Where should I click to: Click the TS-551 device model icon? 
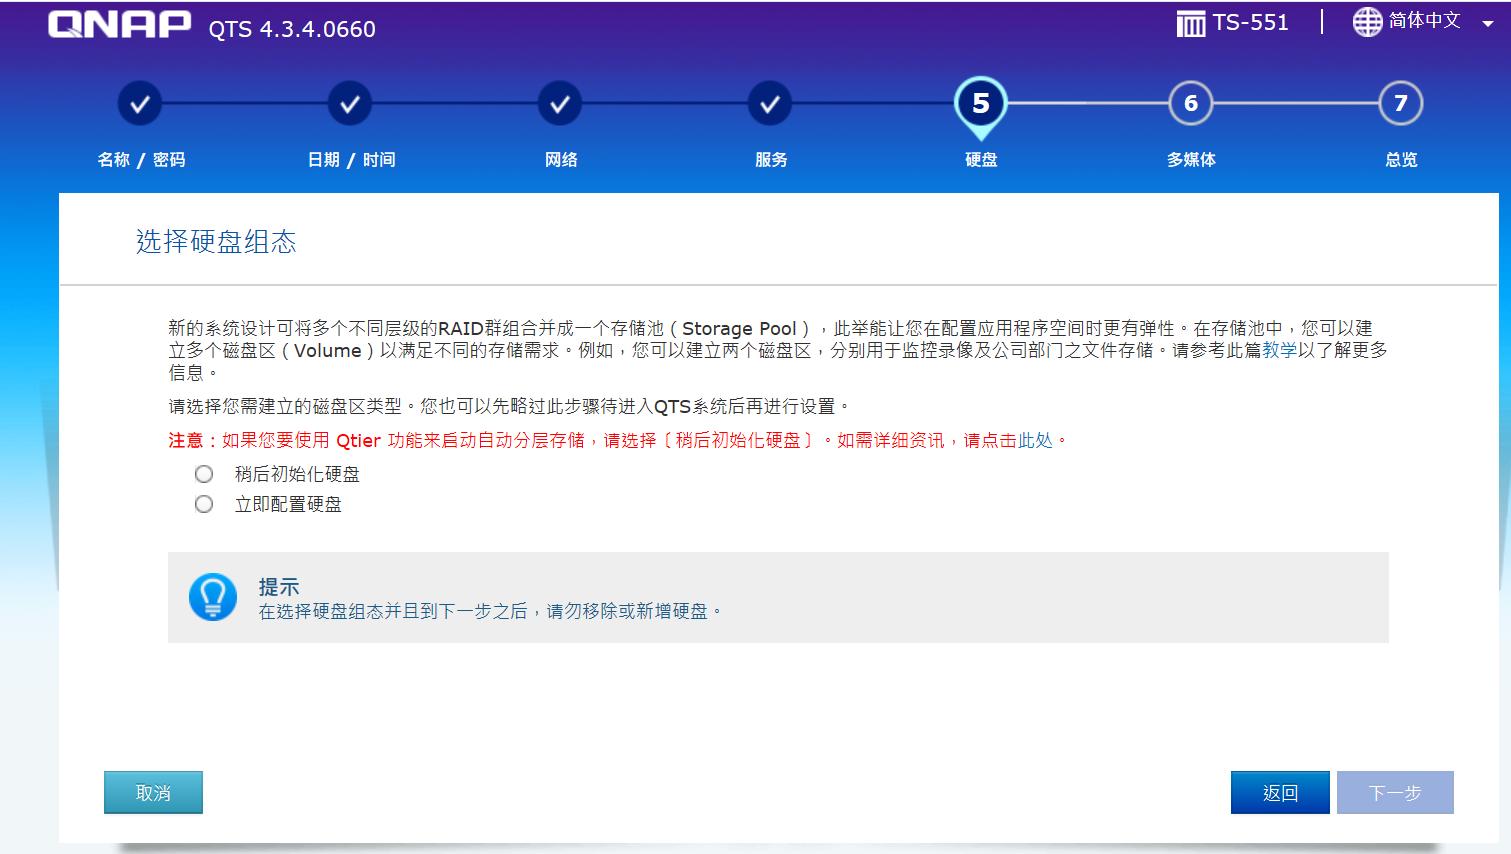(x=1189, y=22)
